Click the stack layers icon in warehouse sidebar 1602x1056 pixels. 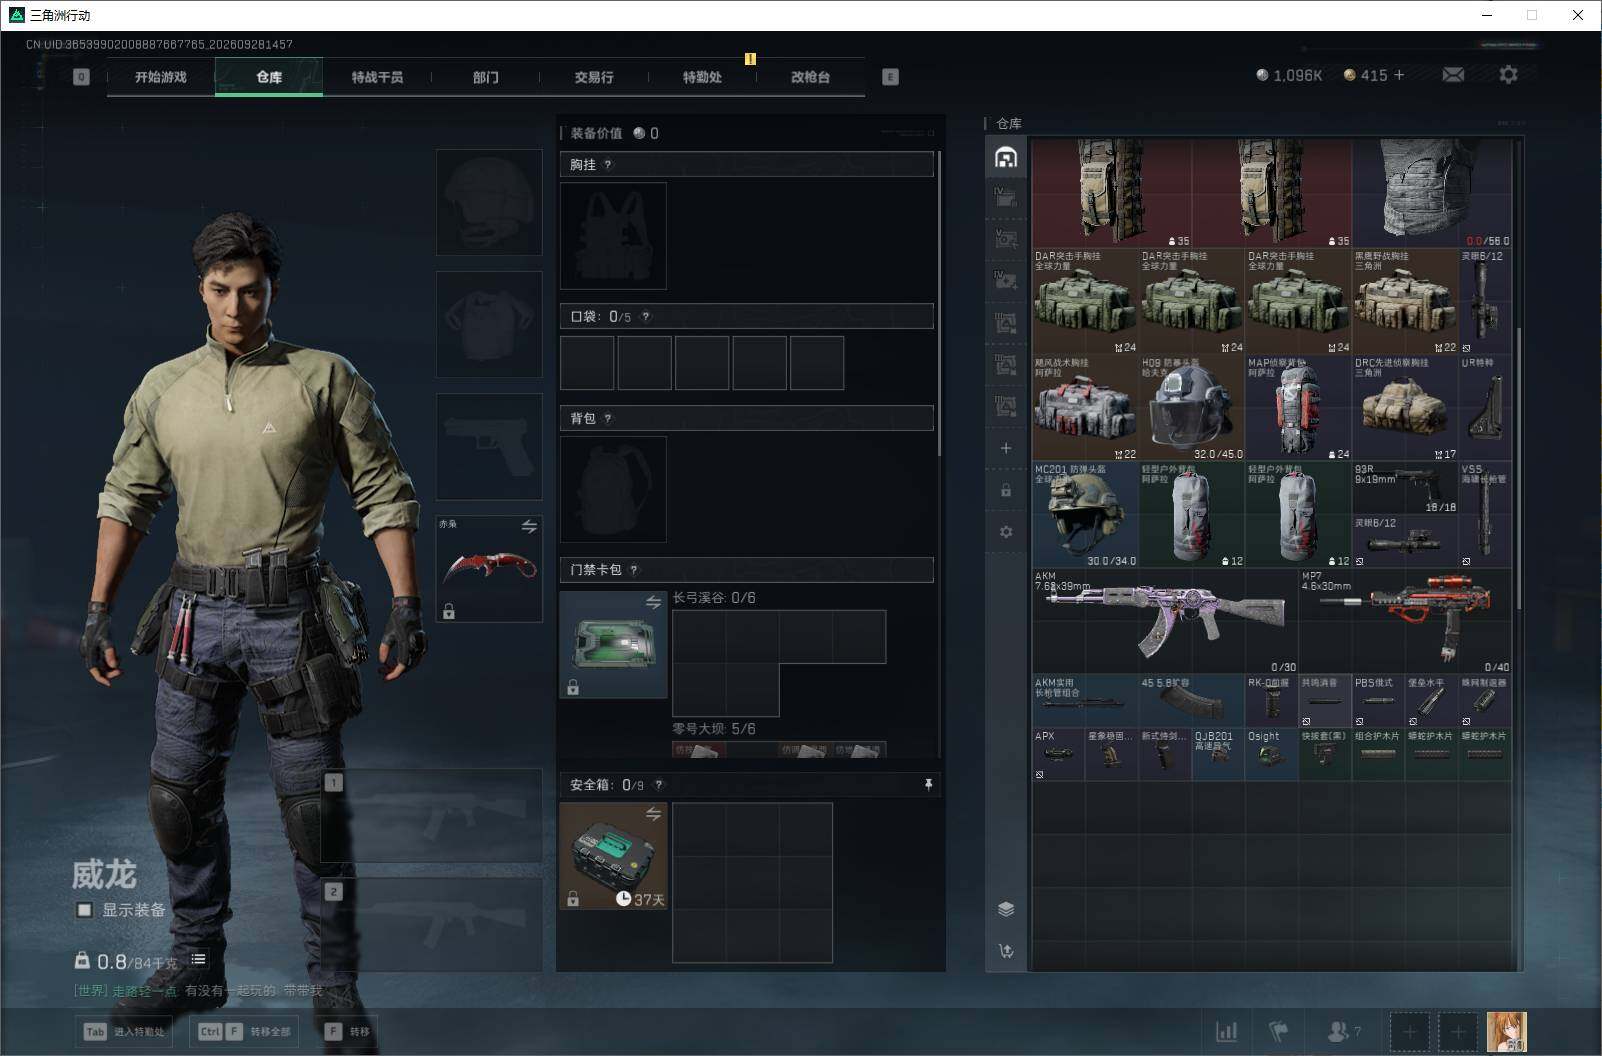coord(1006,908)
